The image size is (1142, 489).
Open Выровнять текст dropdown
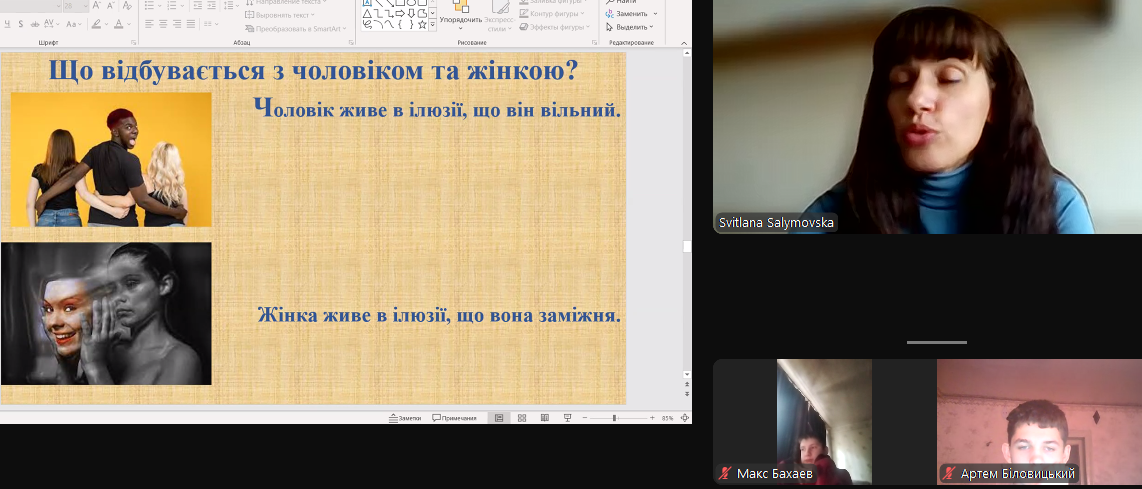(x=279, y=15)
